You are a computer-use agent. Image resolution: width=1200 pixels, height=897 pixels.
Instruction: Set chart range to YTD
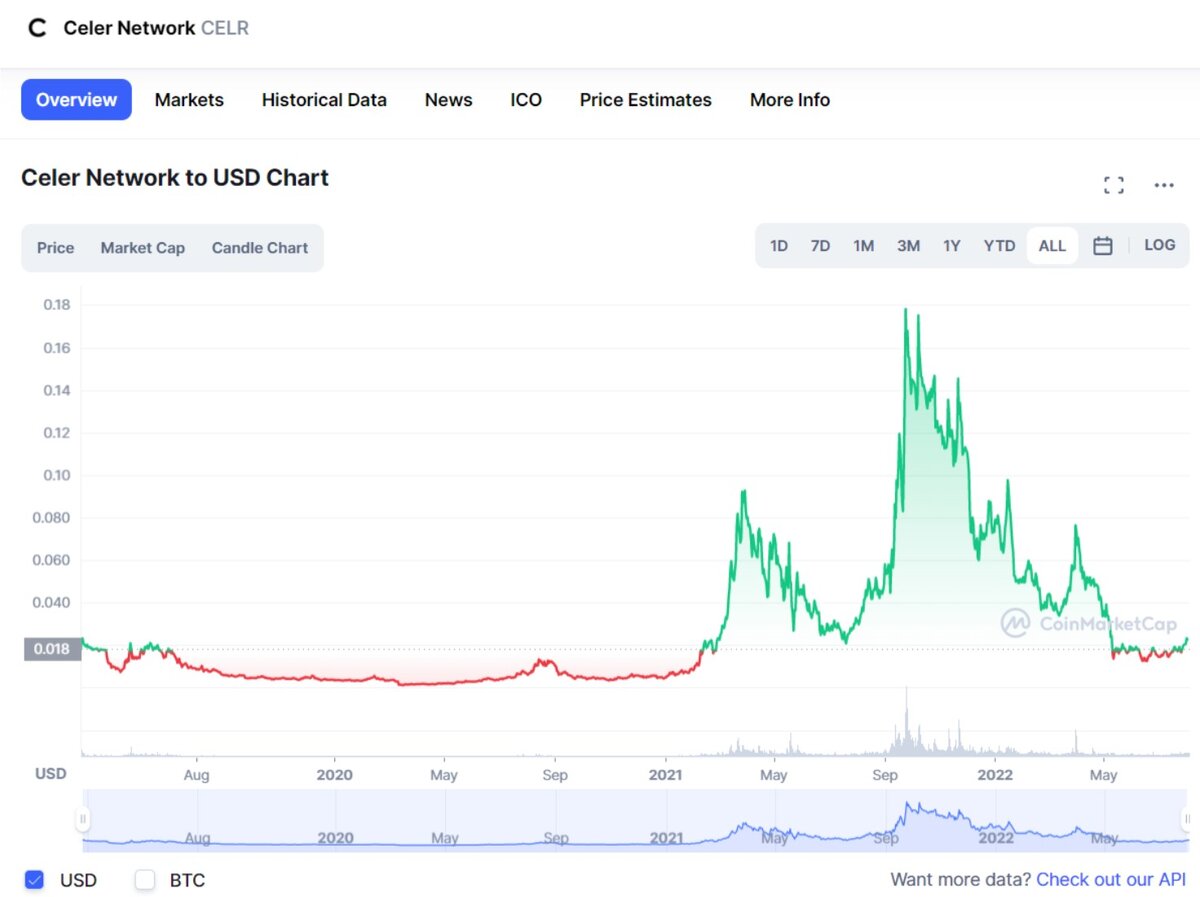(x=999, y=246)
